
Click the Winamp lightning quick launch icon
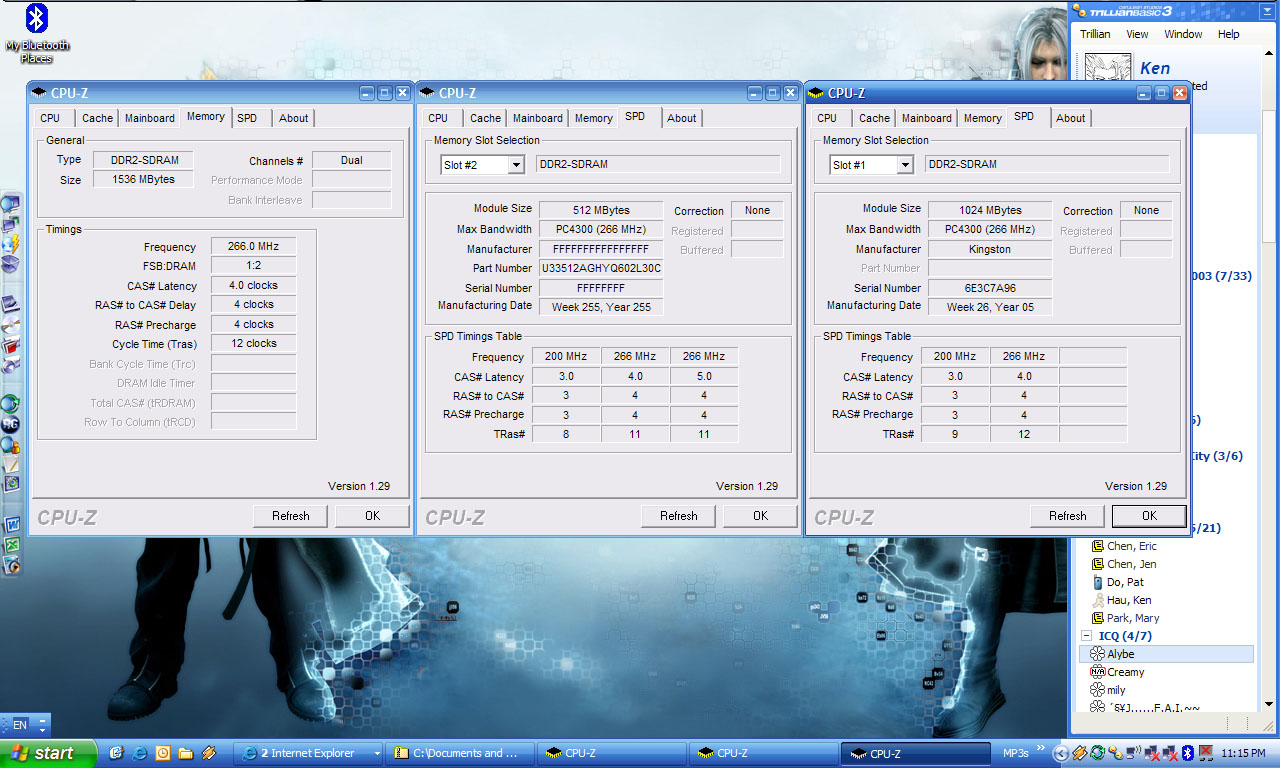[x=209, y=753]
